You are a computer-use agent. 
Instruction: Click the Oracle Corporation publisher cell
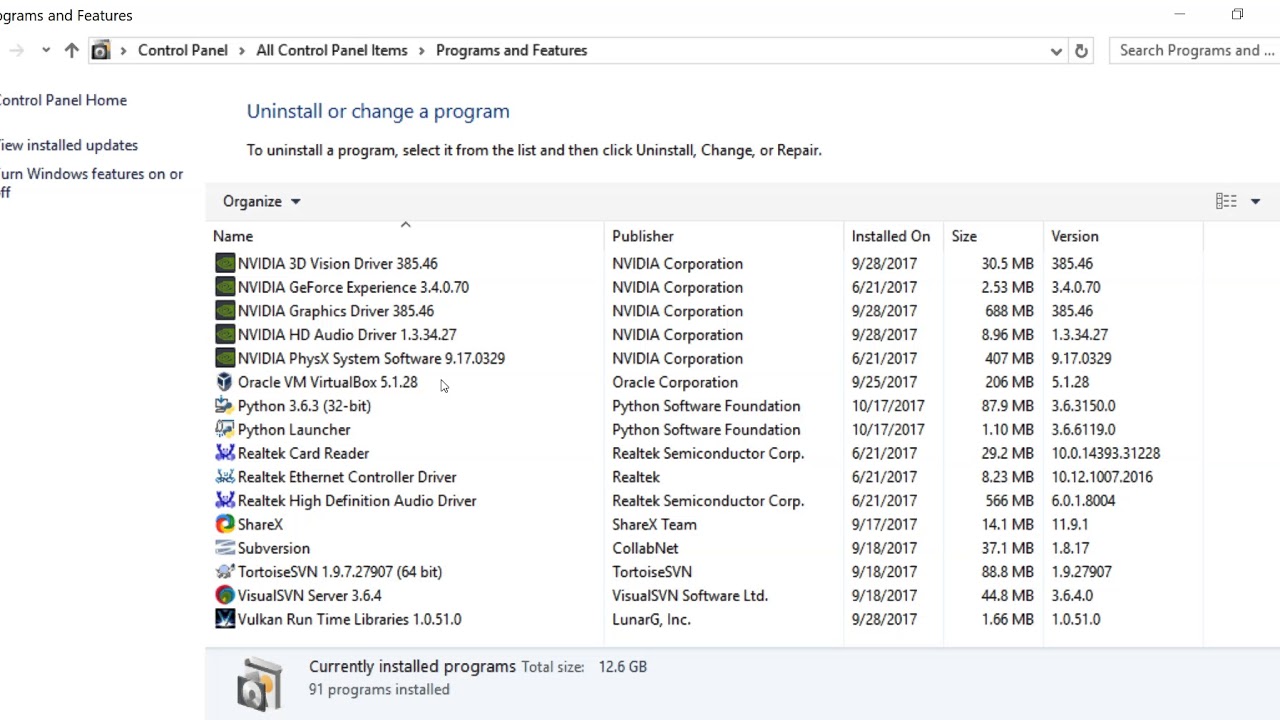point(675,382)
